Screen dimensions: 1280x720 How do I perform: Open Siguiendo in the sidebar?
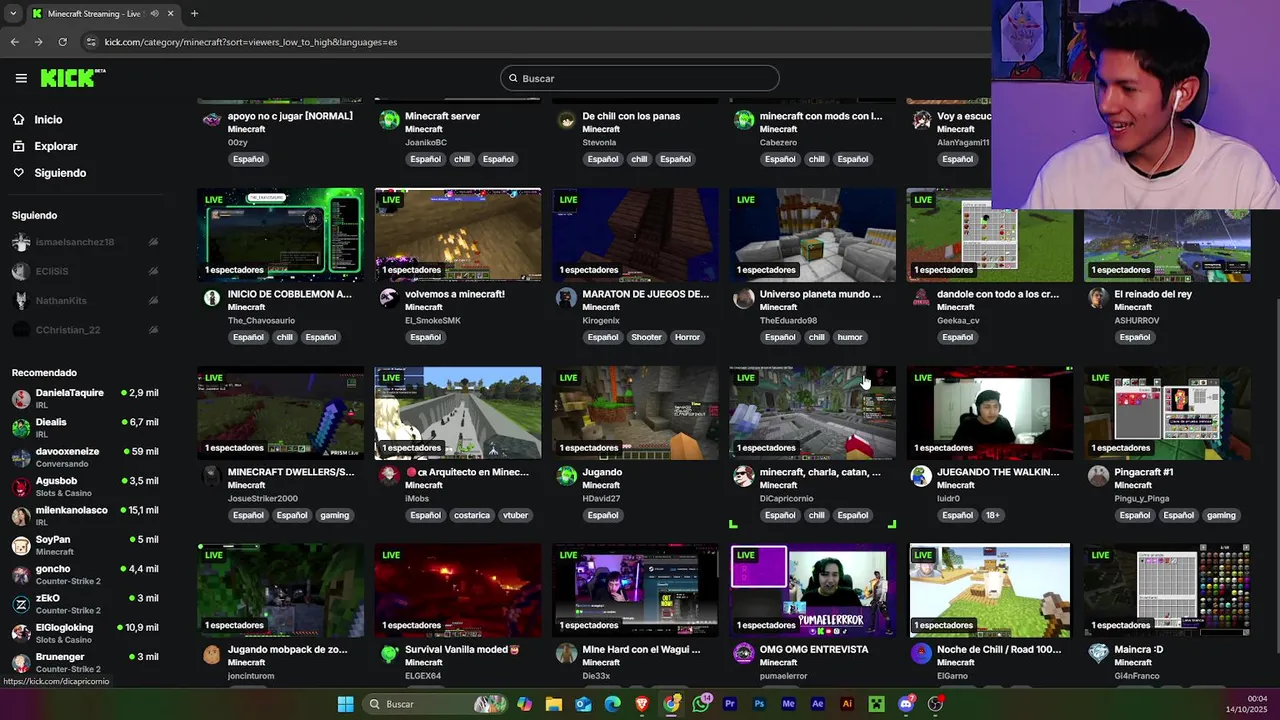[x=60, y=173]
